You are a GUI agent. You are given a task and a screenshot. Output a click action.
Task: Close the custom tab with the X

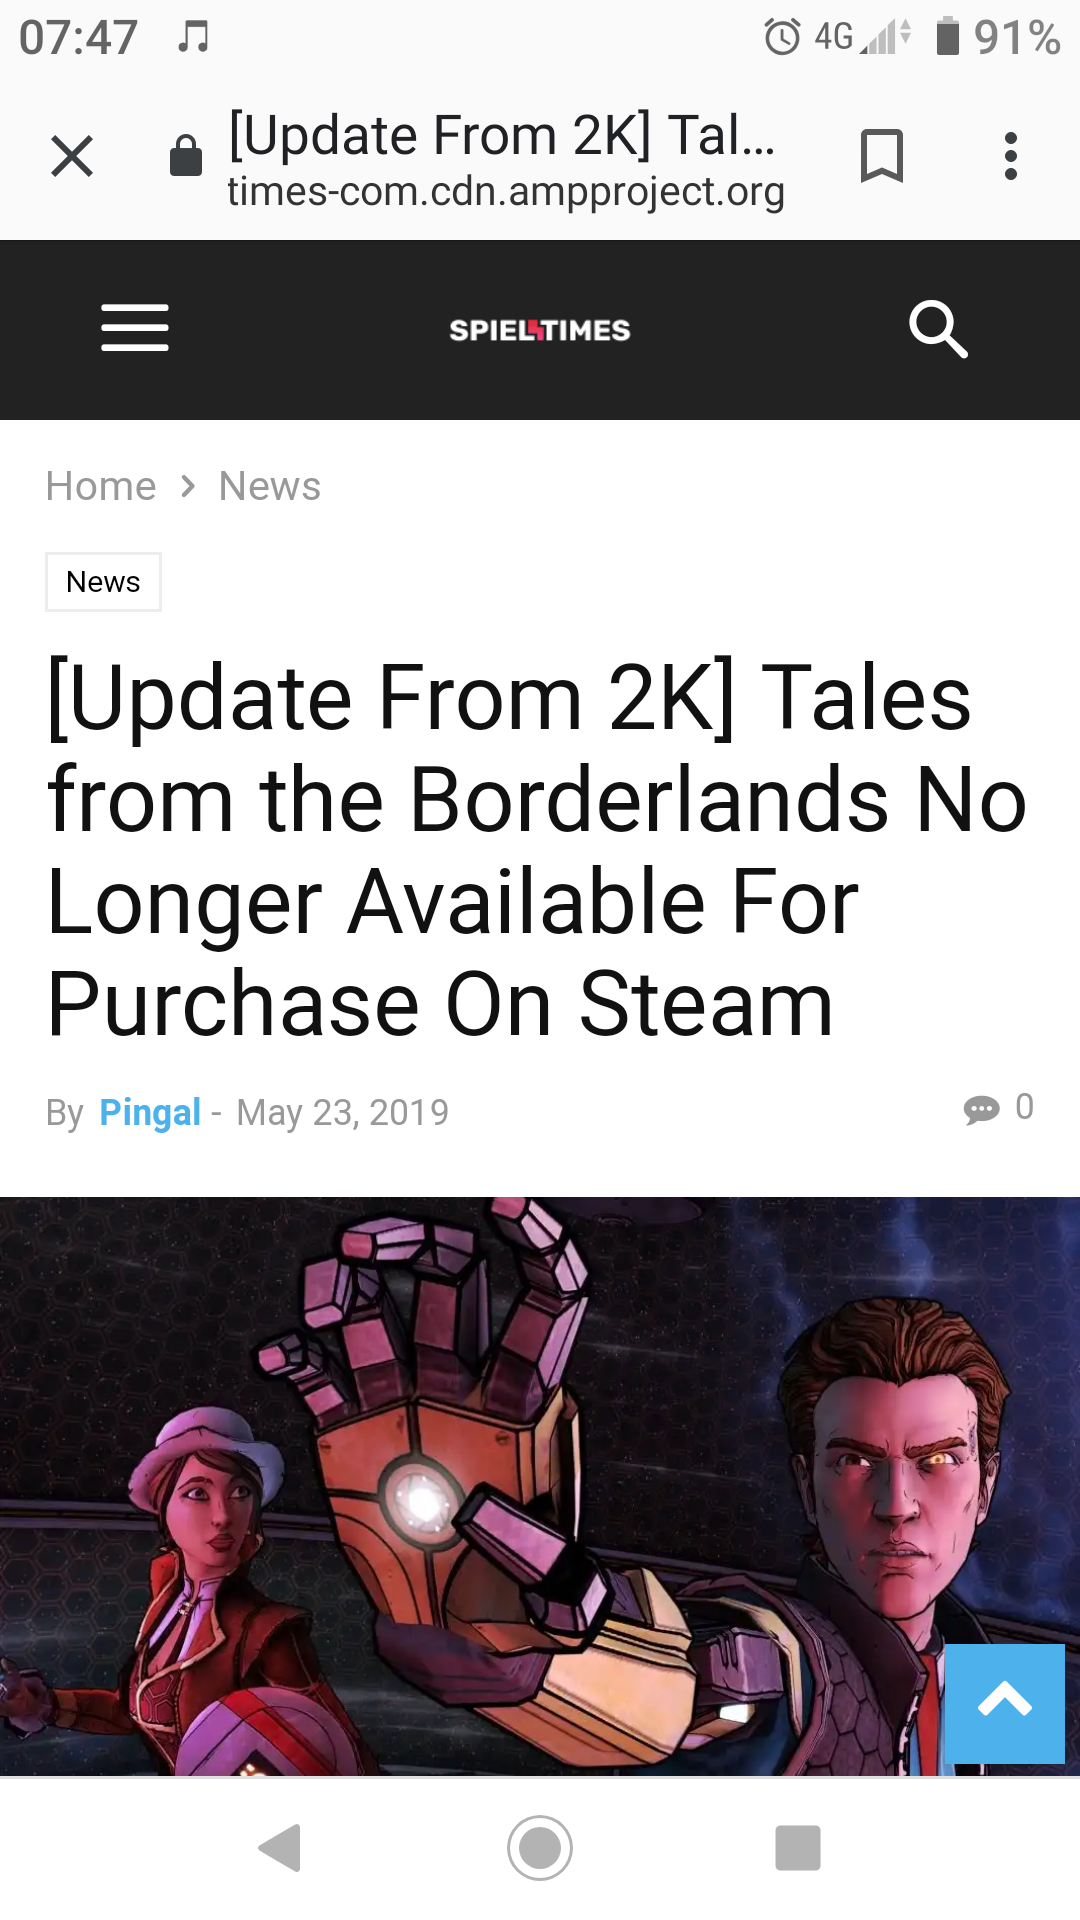point(72,156)
